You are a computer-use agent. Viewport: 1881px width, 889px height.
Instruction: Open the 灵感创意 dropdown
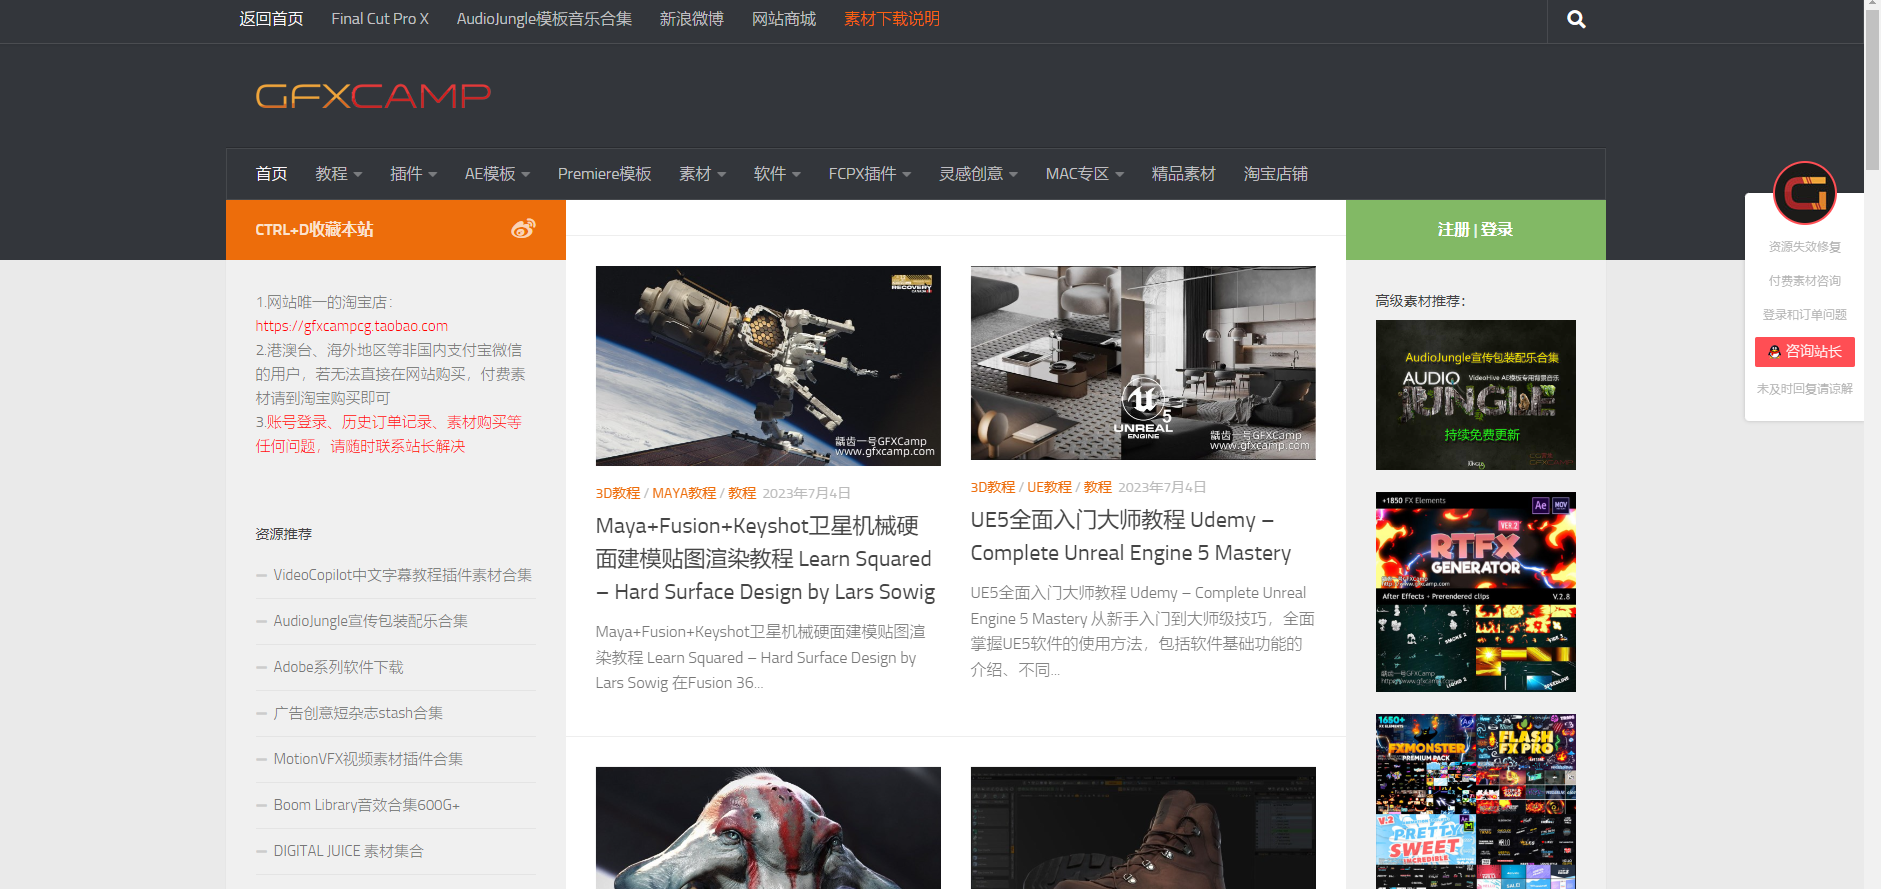coord(979,174)
